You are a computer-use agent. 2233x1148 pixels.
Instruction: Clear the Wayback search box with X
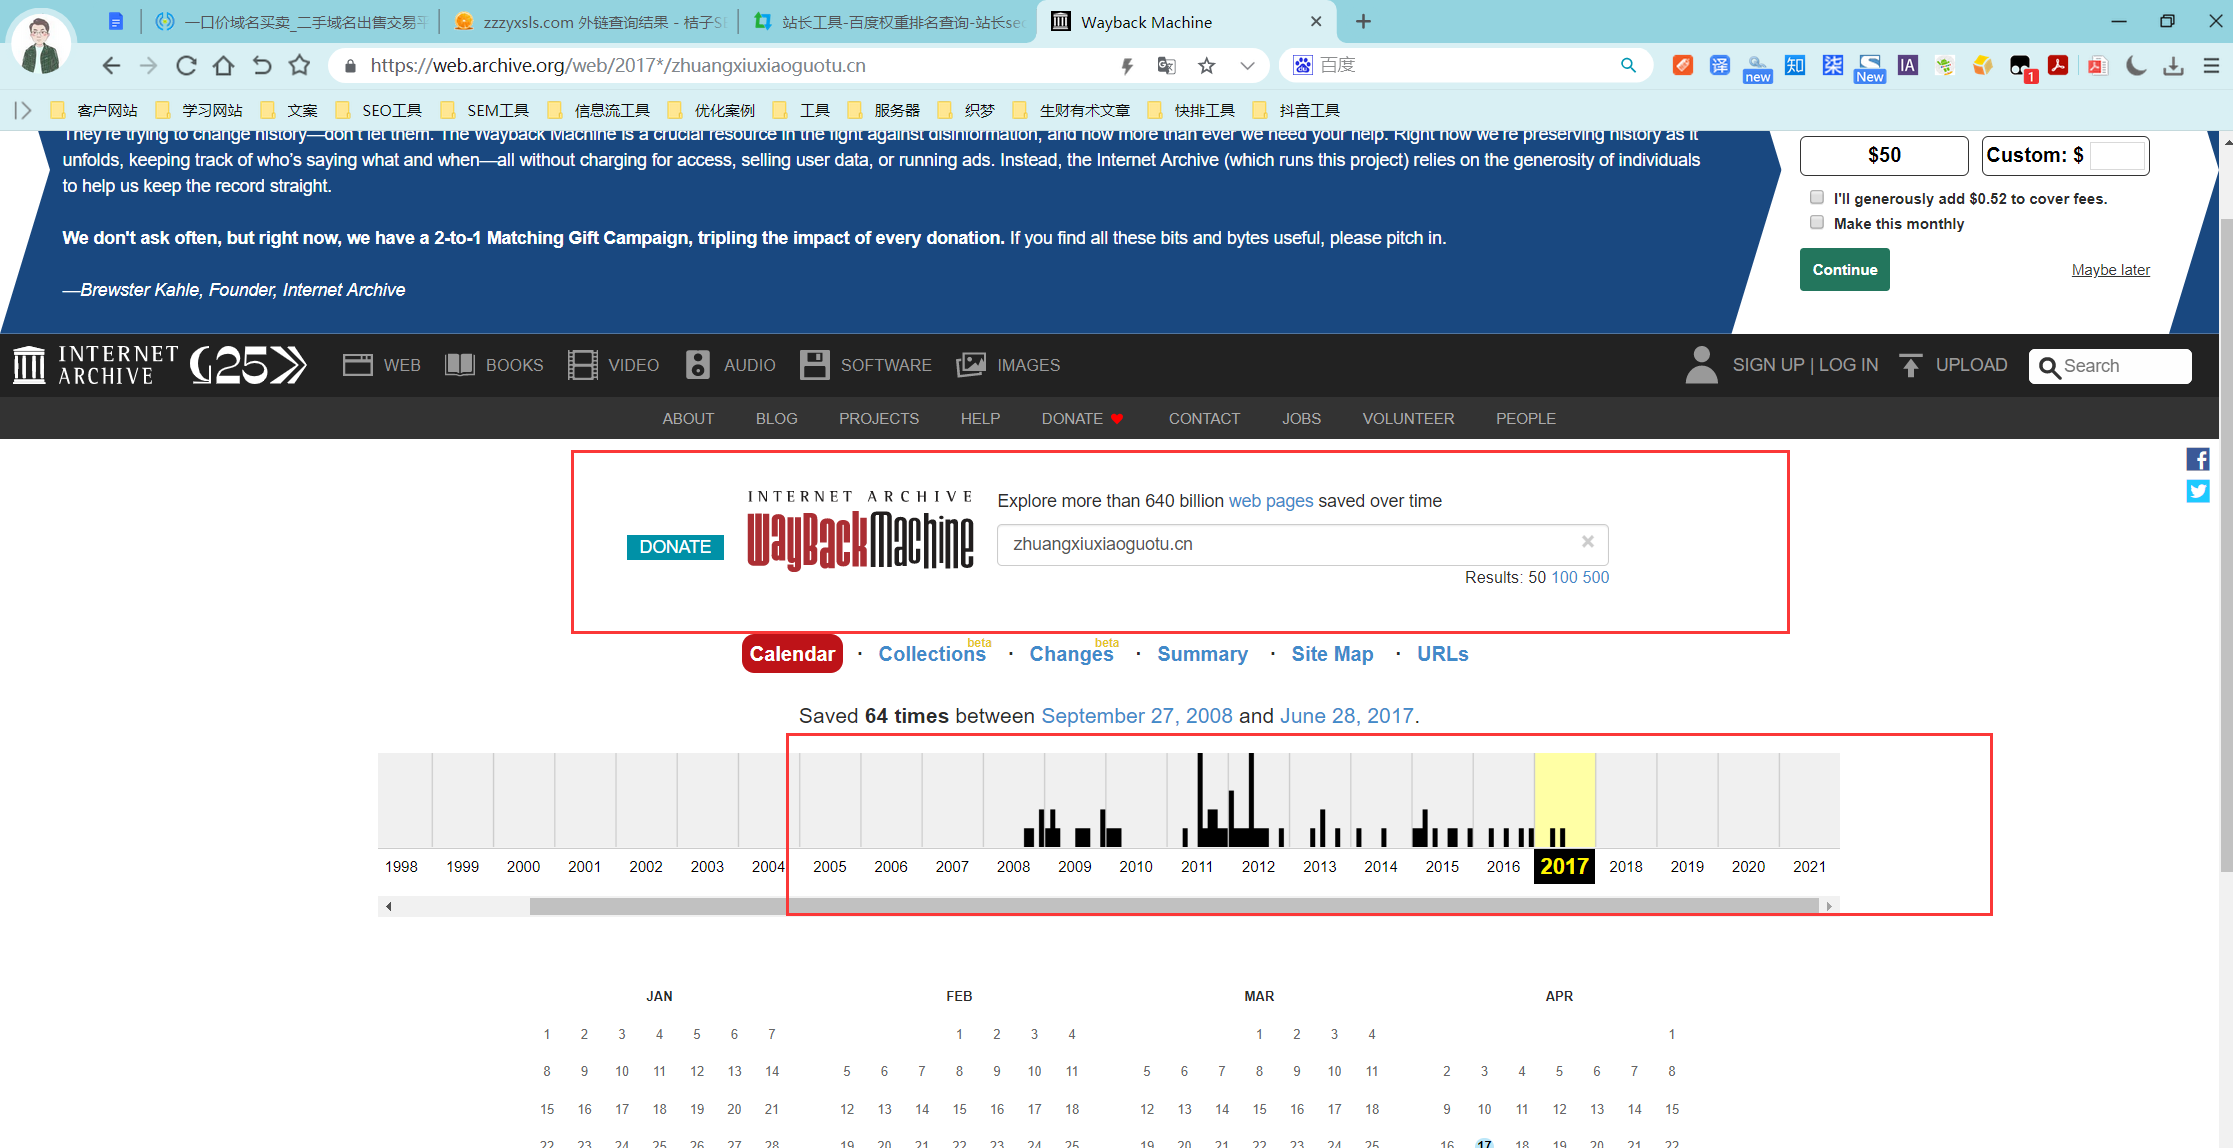(1587, 542)
